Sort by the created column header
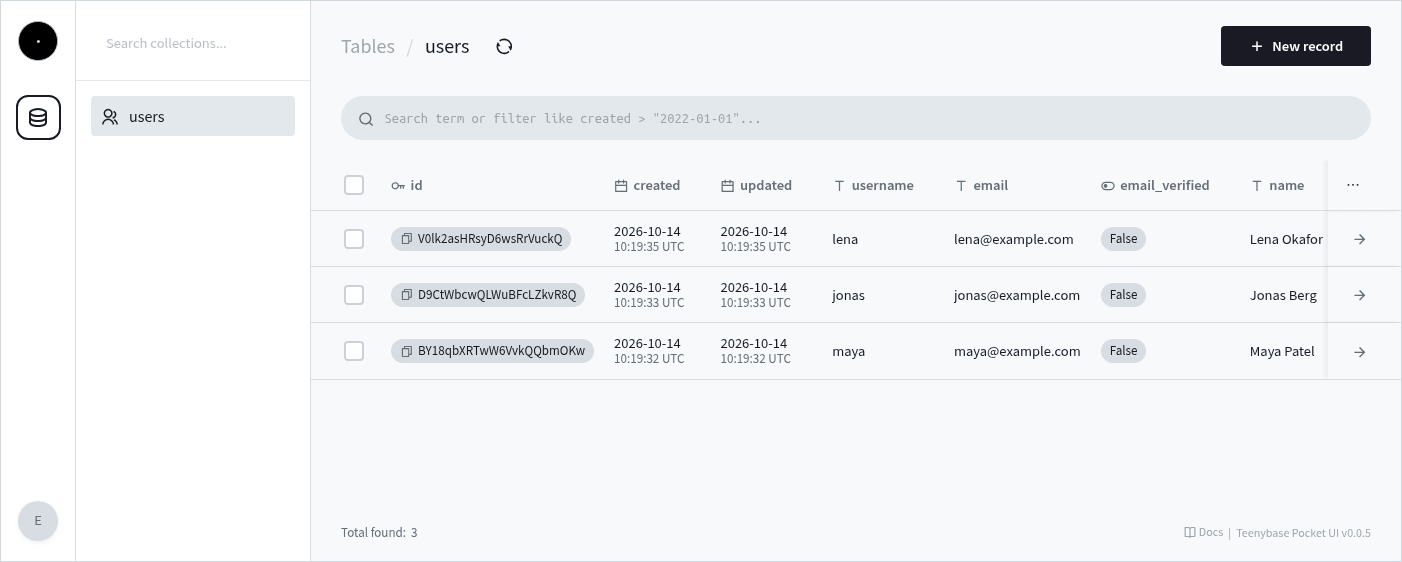The height and width of the screenshot is (562, 1402). pos(647,185)
